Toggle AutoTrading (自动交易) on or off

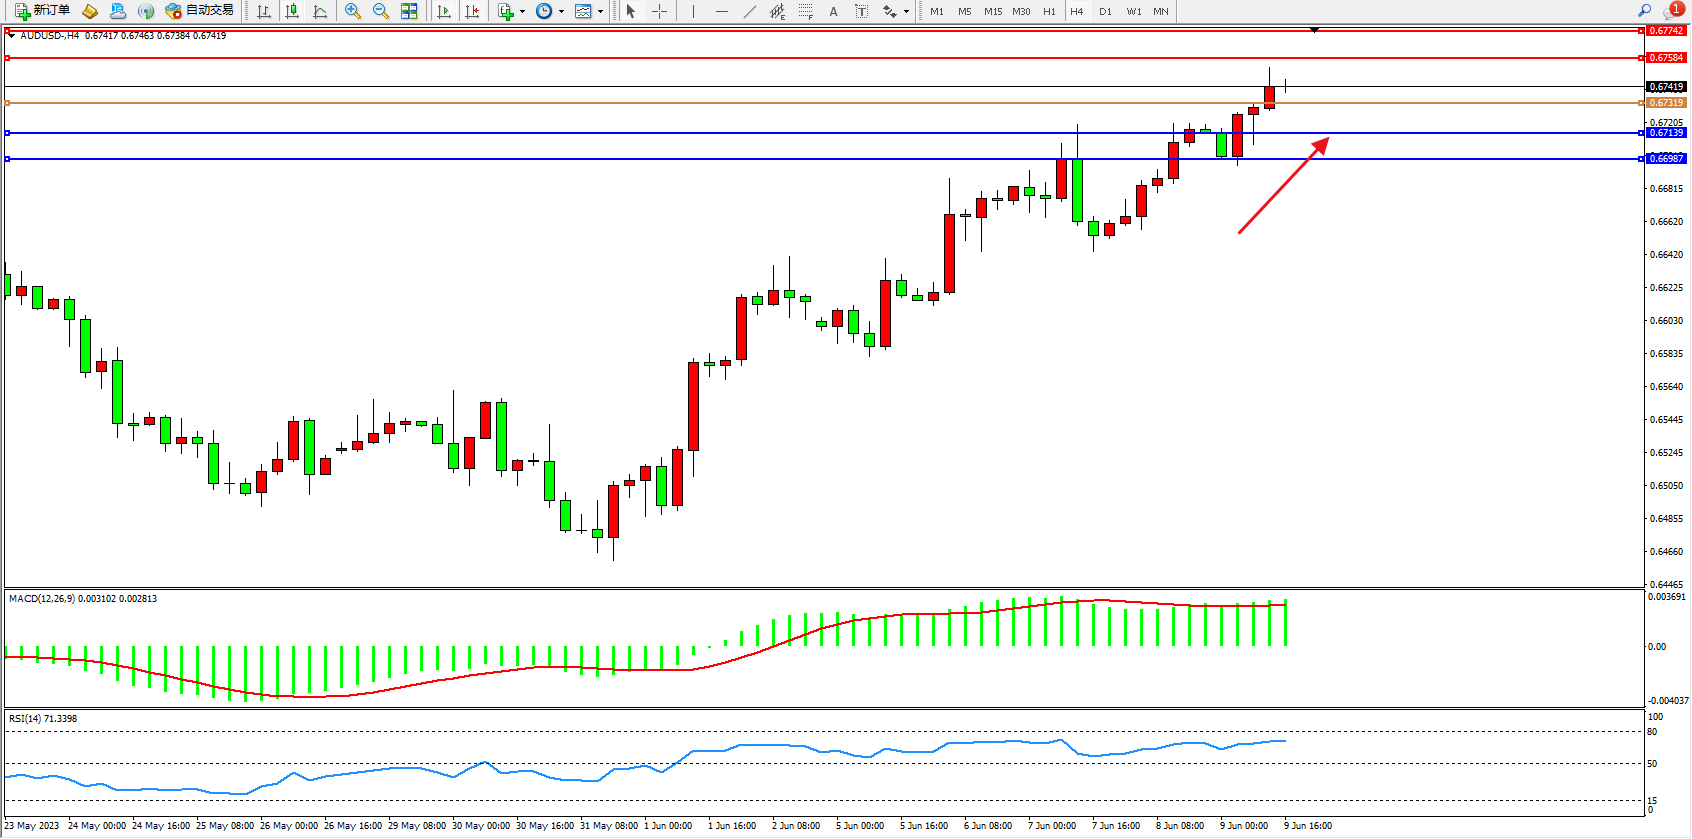200,11
